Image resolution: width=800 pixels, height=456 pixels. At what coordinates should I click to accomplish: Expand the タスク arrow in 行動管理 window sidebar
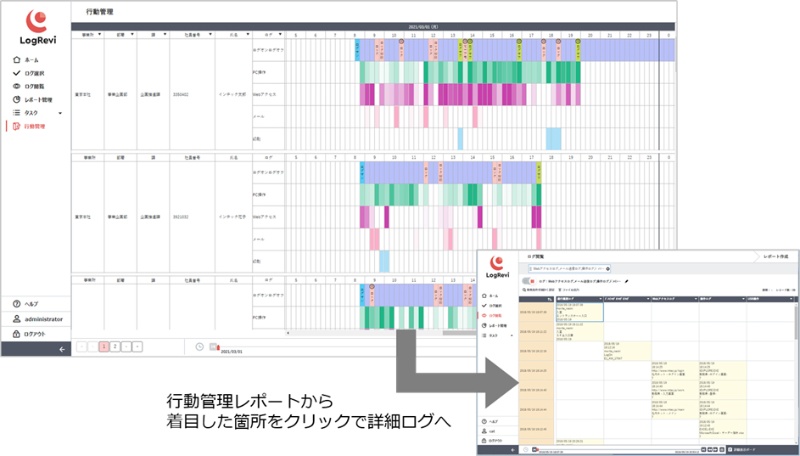60,113
